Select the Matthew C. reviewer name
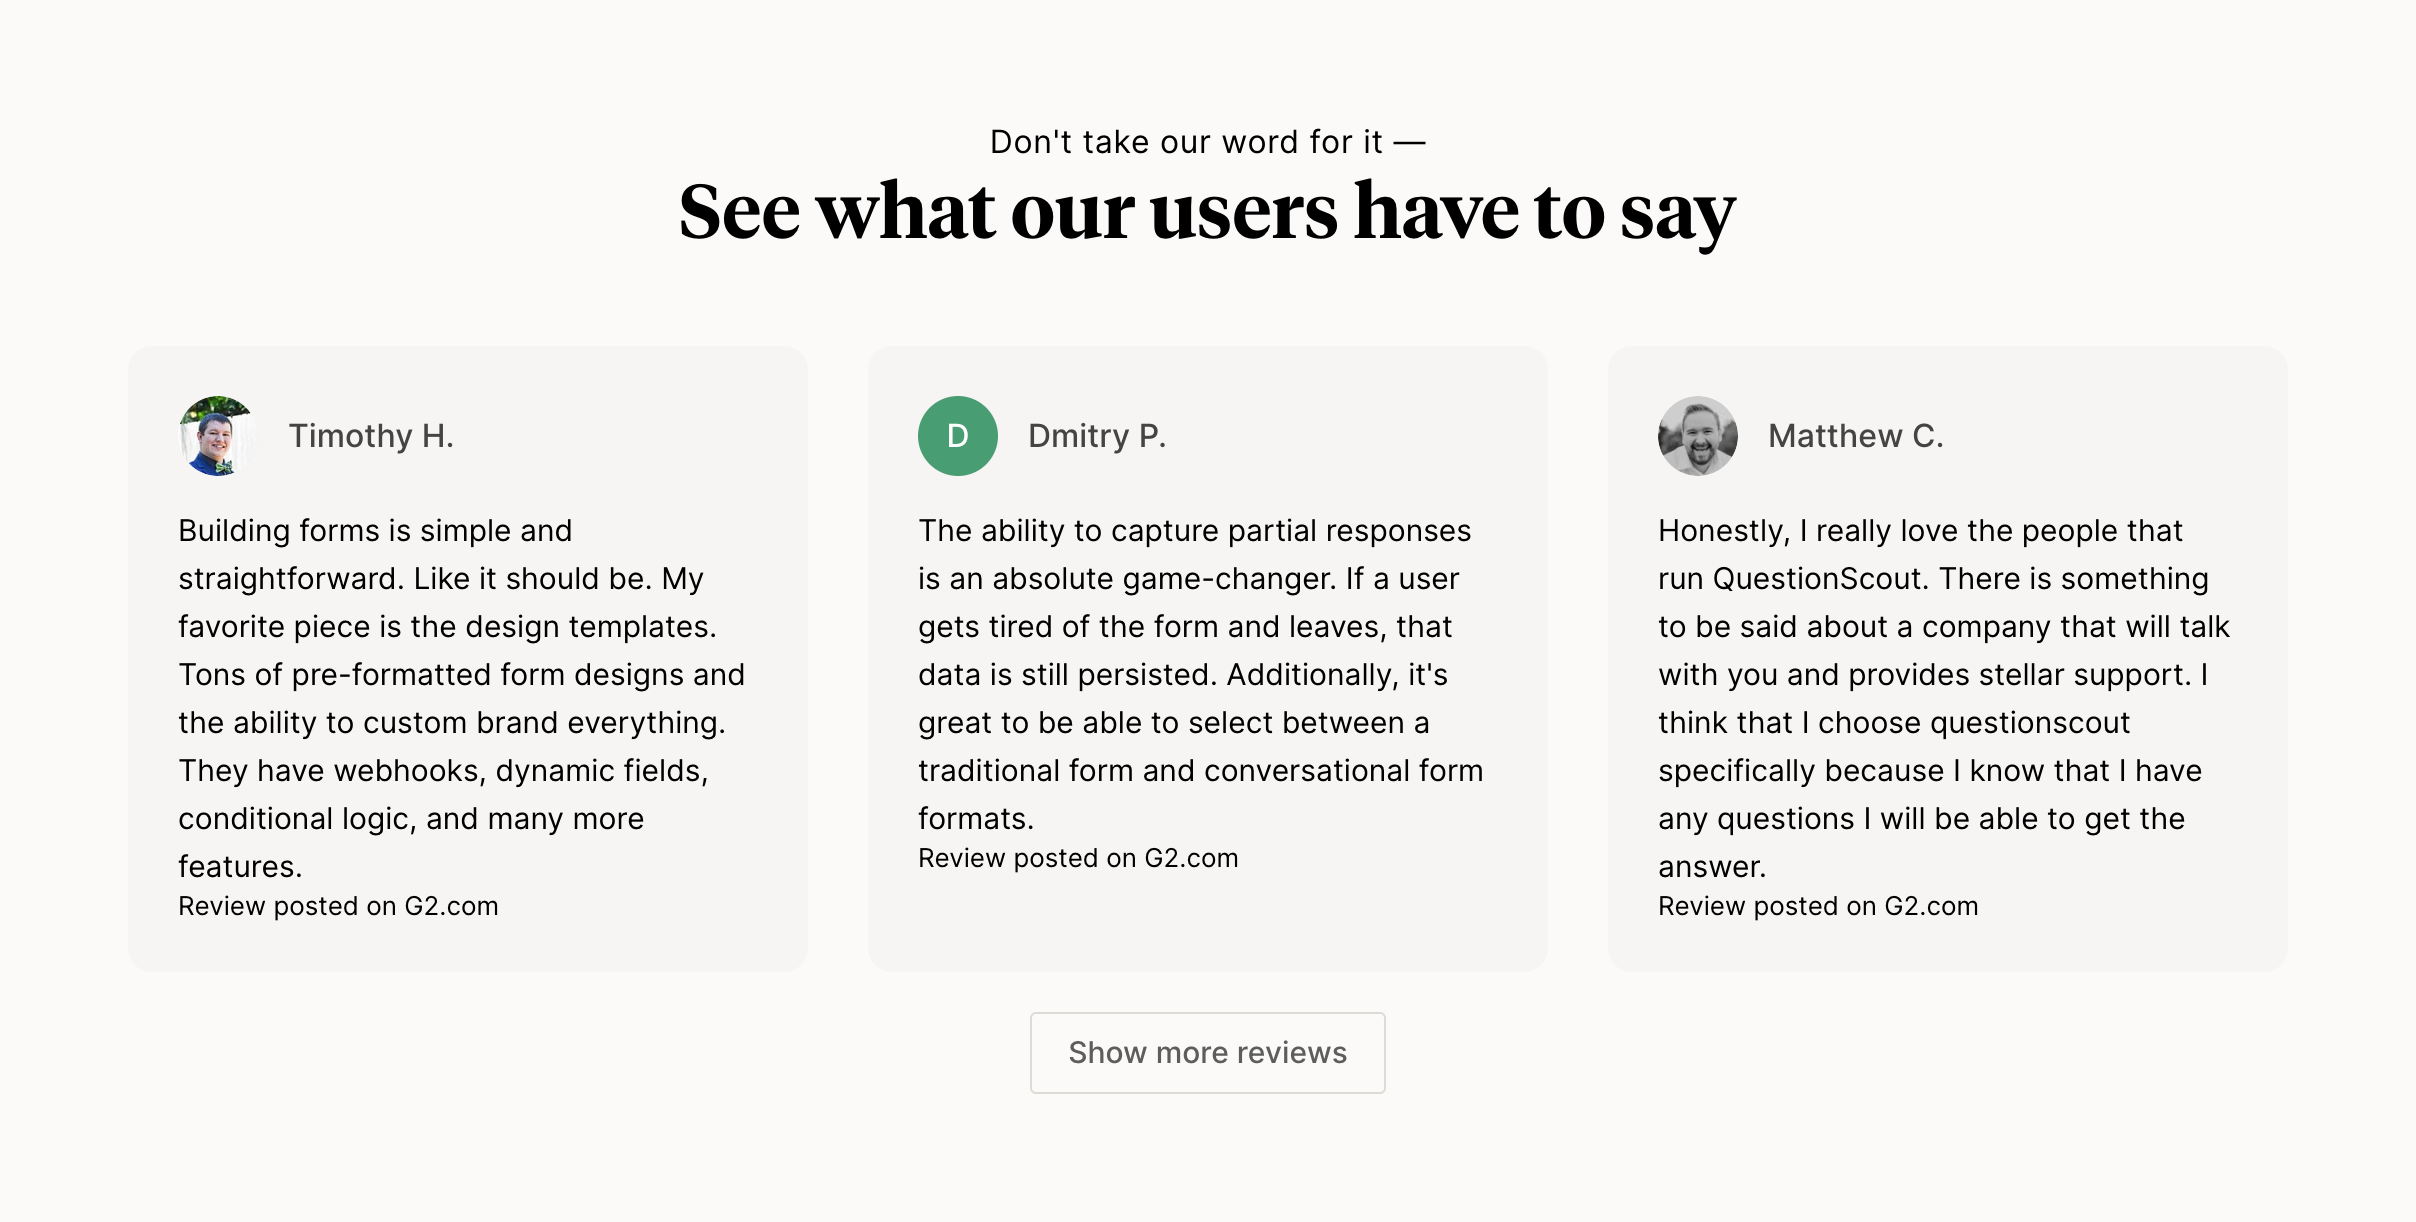Image resolution: width=2416 pixels, height=1222 pixels. point(1855,435)
